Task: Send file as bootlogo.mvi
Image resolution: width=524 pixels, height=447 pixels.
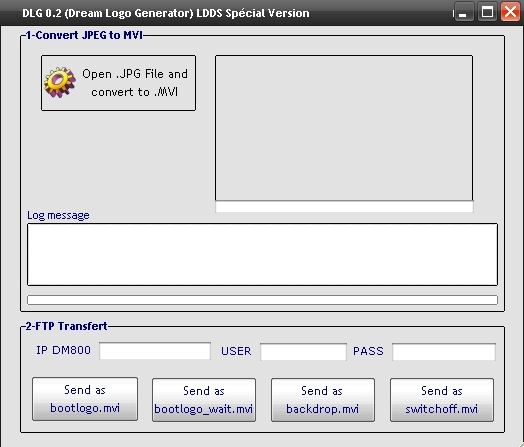Action: click(85, 399)
